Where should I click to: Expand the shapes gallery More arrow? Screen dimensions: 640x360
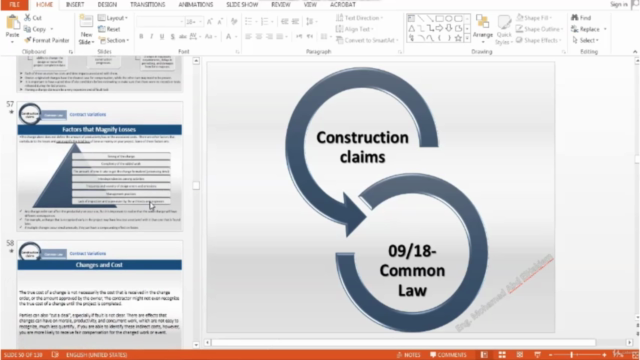[x=467, y=38]
